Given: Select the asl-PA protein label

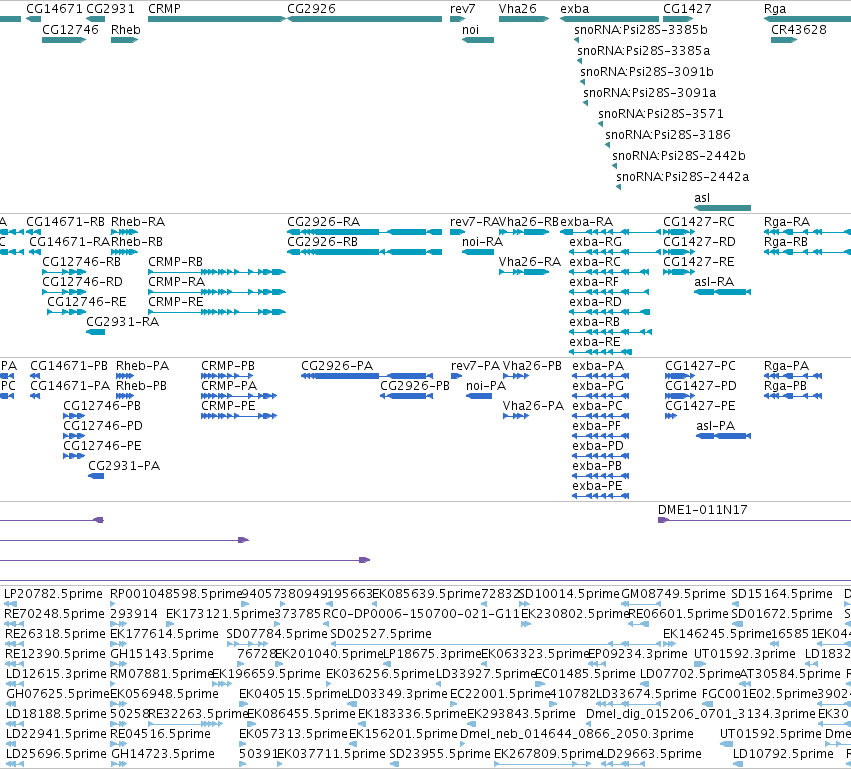Looking at the screenshot, I should pos(716,426).
